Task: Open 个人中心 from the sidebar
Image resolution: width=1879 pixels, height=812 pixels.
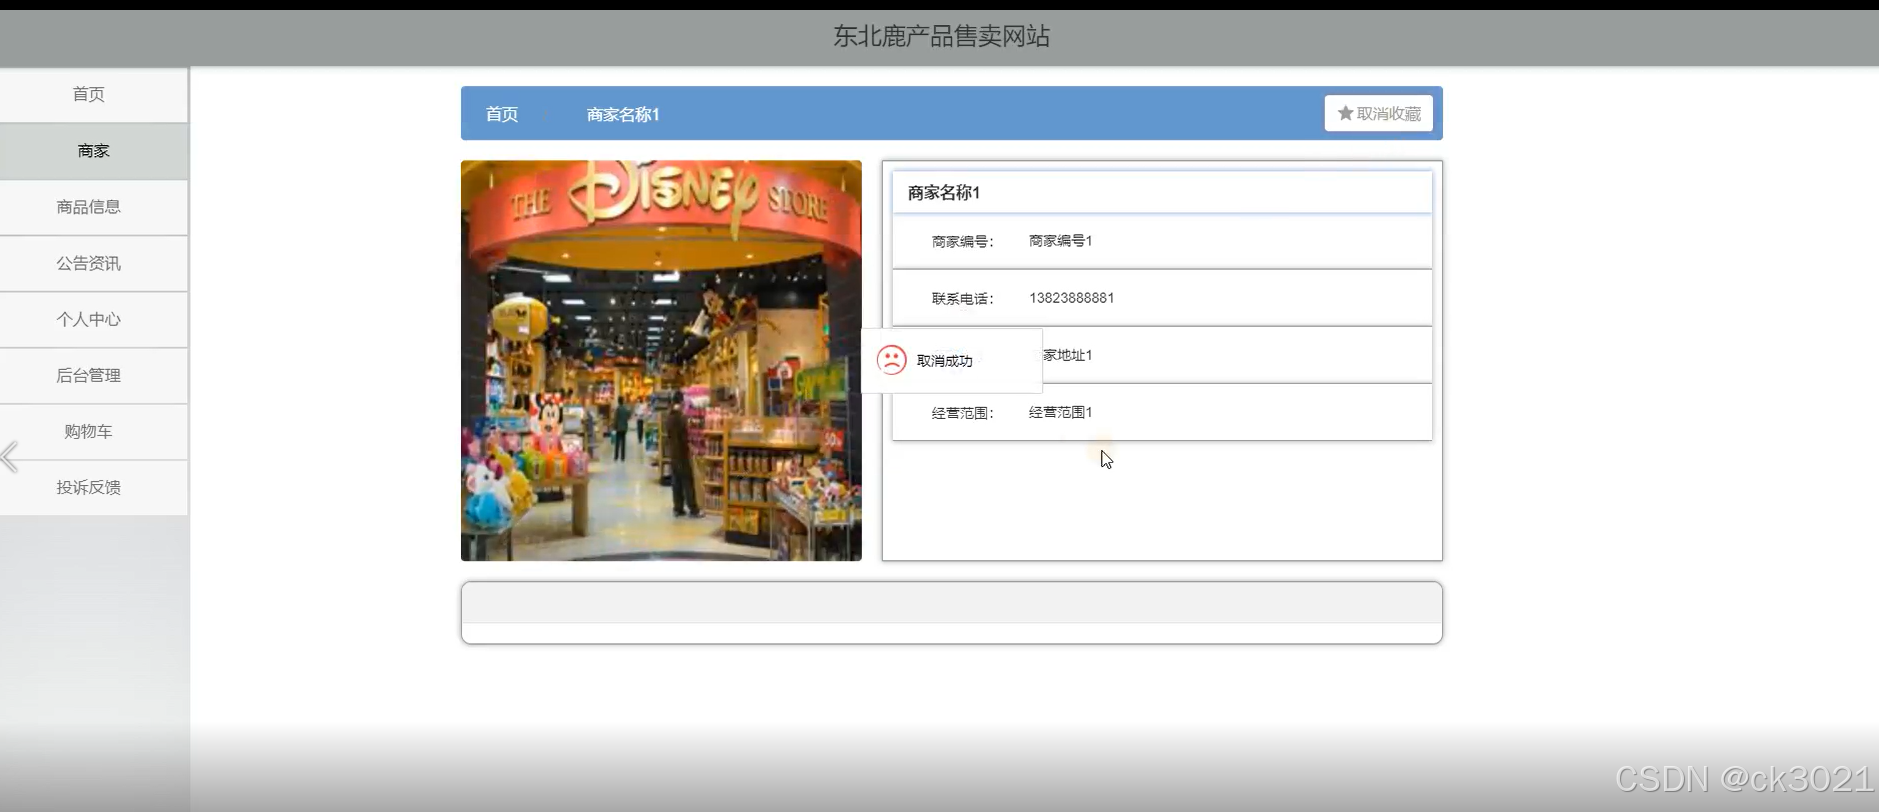Action: [x=94, y=320]
